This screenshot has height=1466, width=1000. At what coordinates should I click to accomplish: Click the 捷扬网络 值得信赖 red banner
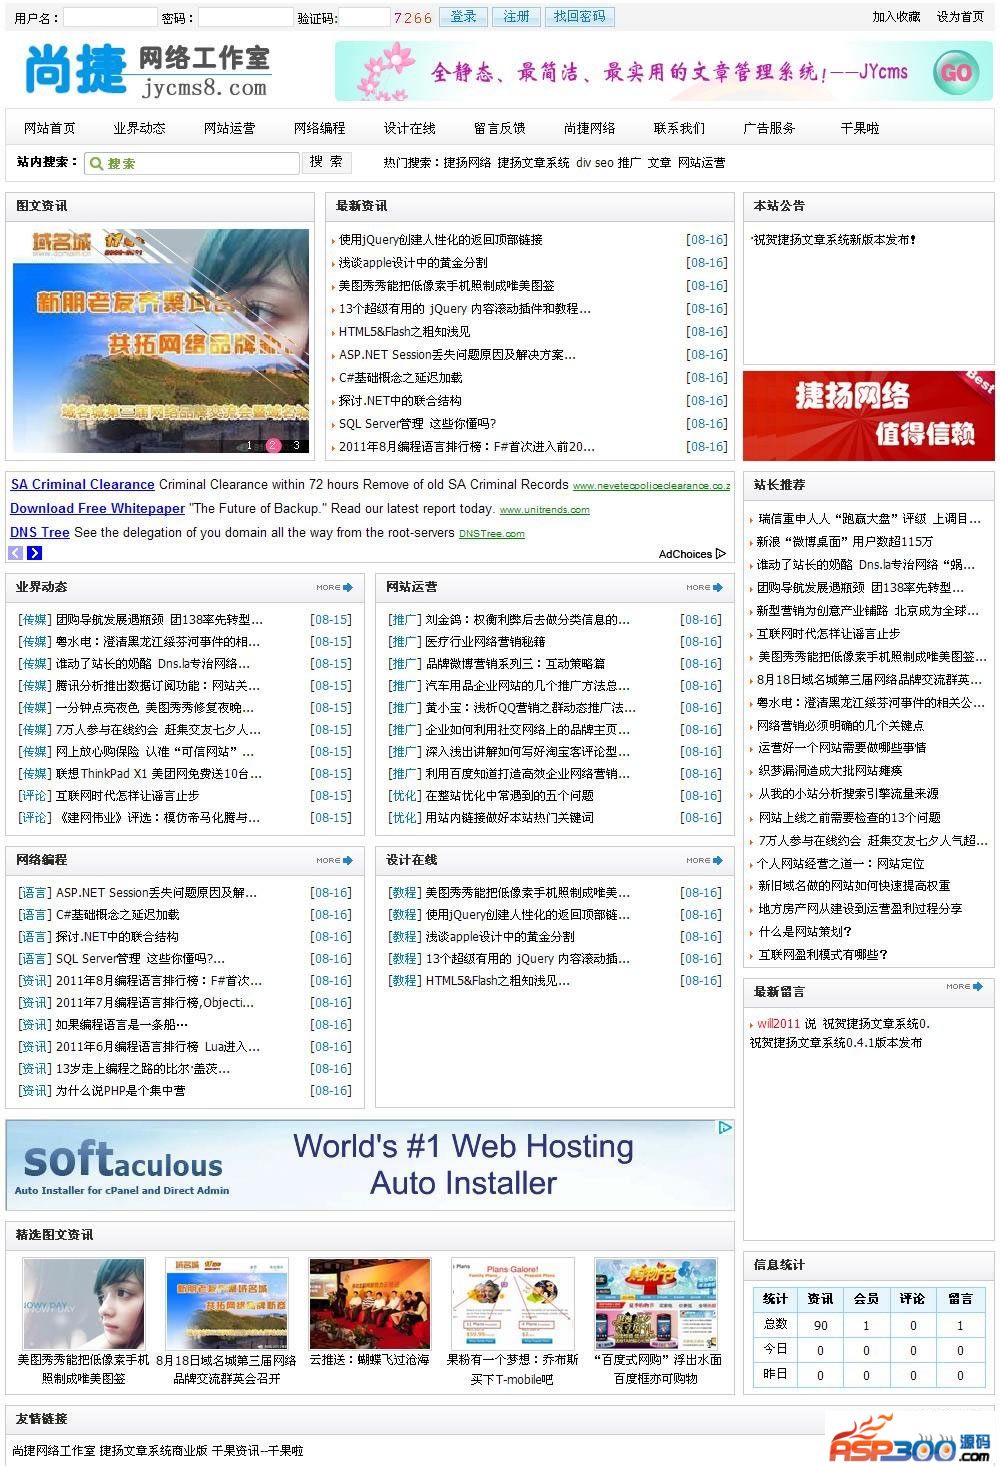[869, 416]
